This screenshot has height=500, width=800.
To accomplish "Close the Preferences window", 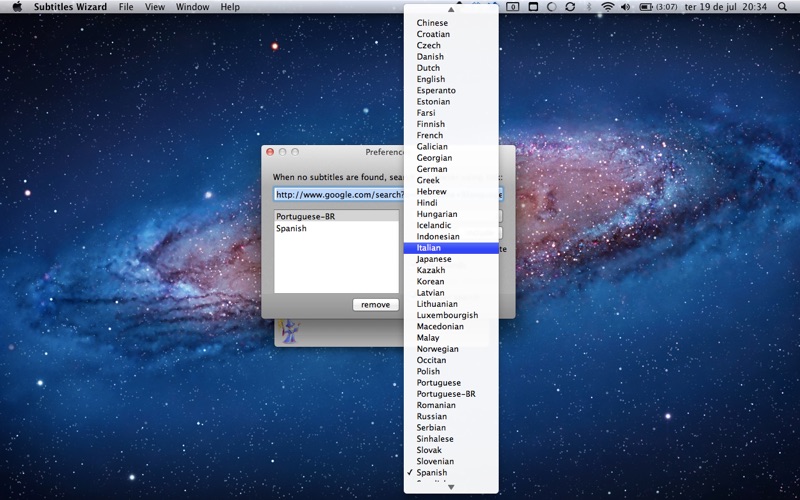I will point(270,152).
